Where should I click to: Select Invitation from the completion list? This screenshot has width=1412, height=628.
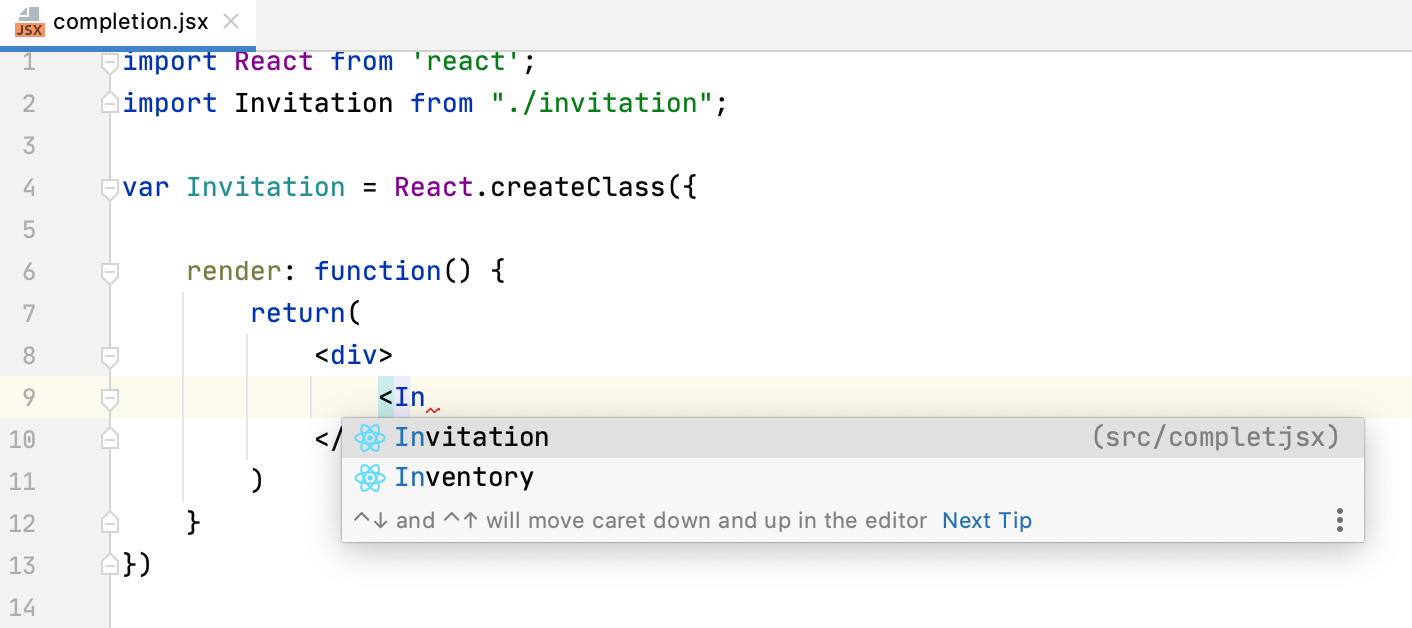click(471, 437)
